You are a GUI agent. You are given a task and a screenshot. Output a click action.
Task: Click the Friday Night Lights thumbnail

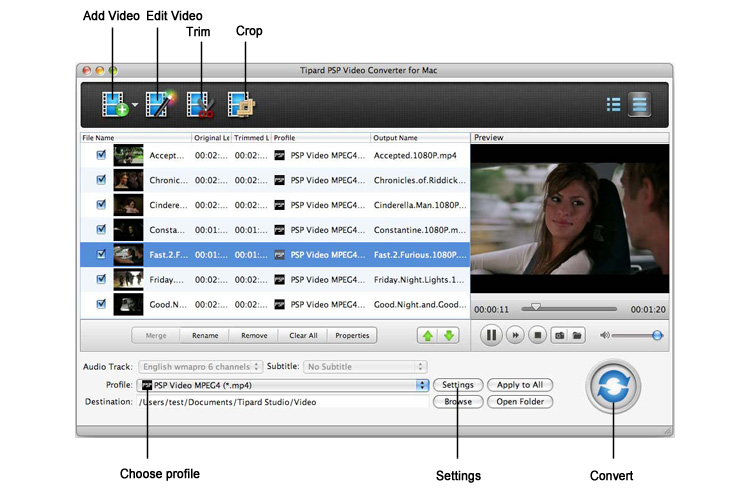coord(128,279)
